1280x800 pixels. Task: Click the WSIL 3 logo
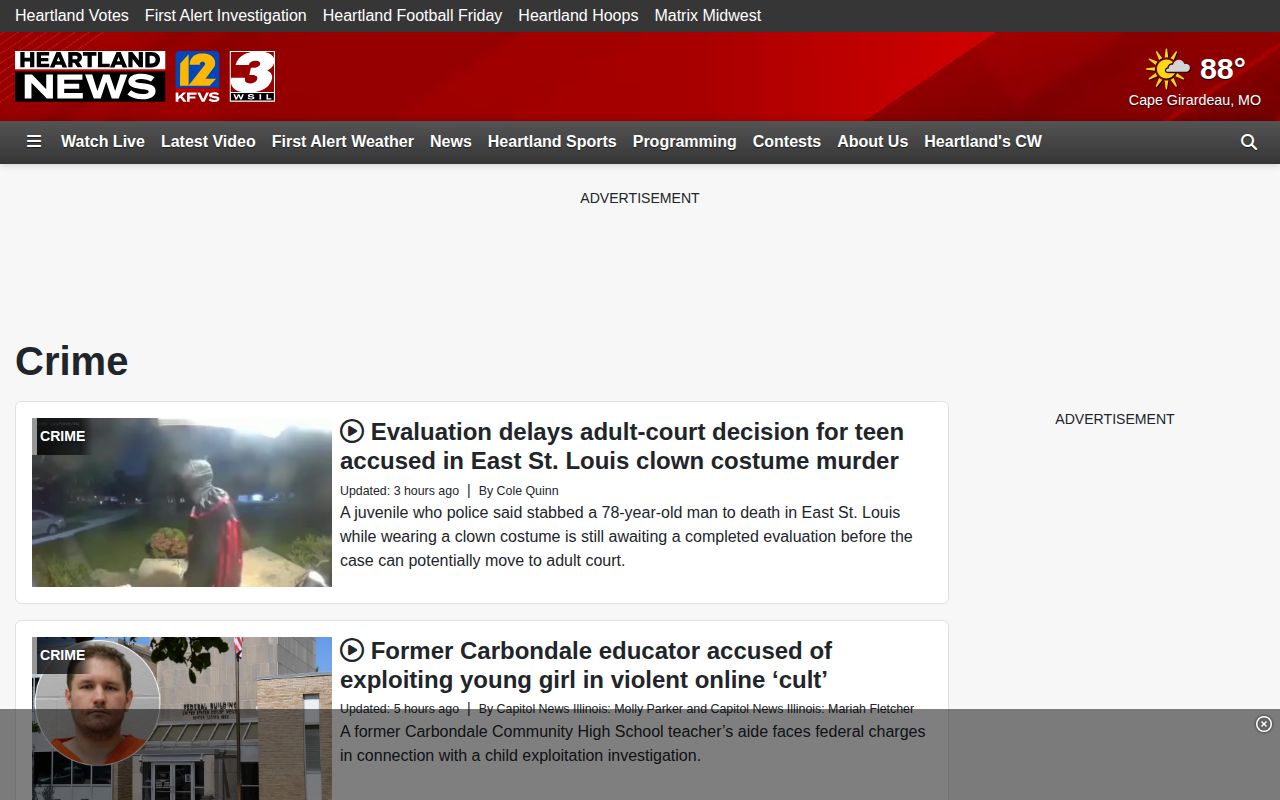[252, 77]
